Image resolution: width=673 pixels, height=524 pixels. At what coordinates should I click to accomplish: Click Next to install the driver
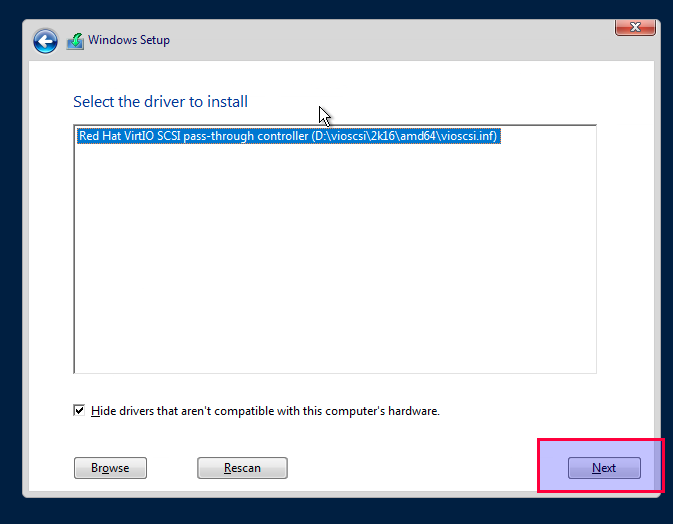[604, 468]
